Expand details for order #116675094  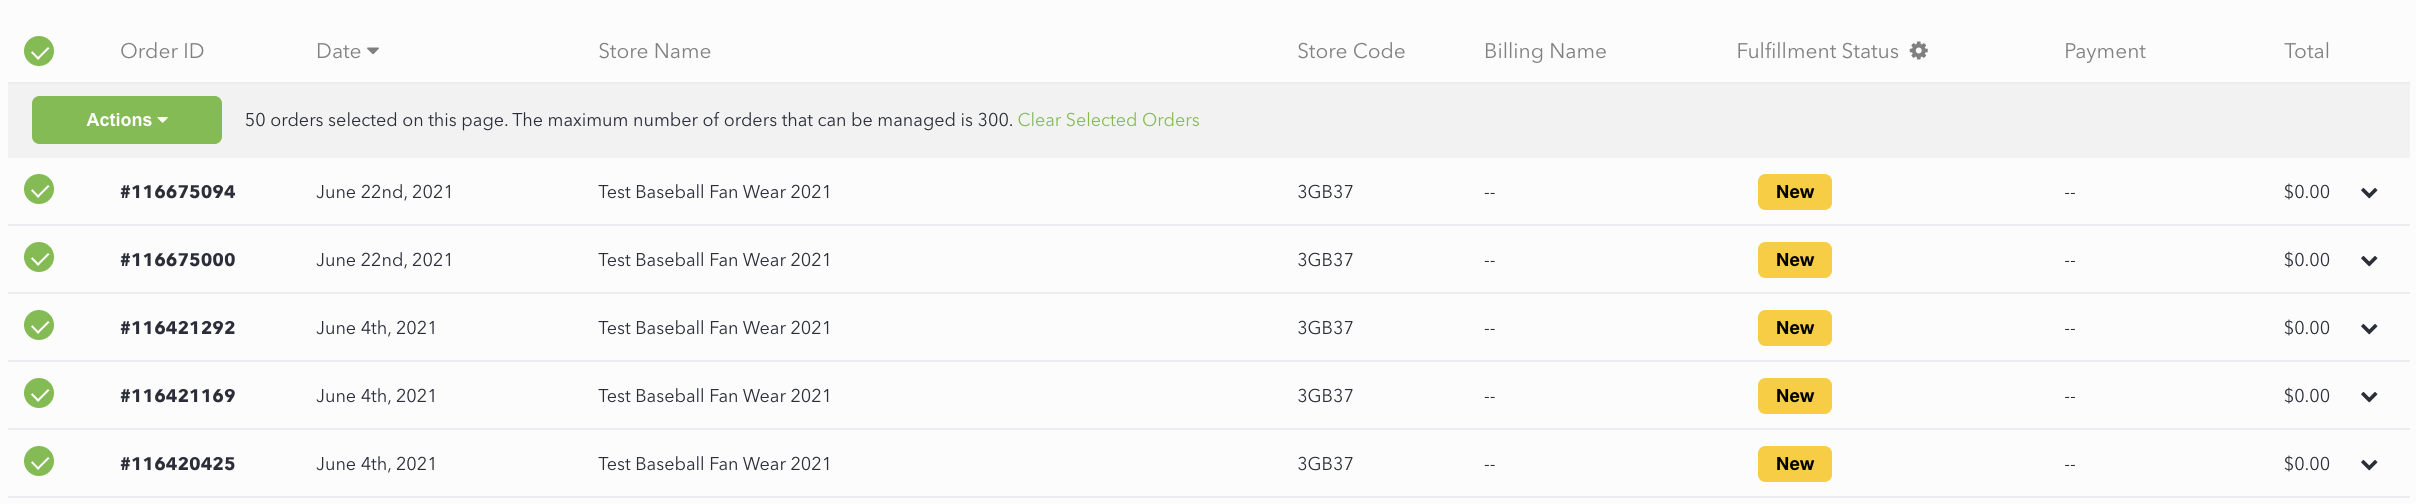tap(2369, 193)
